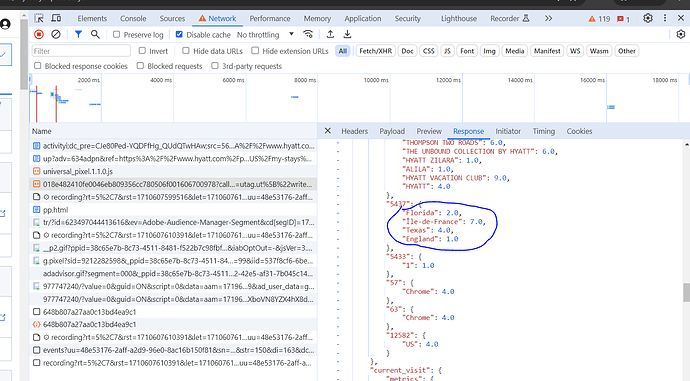Select the g.pixel?sid=9212282598 request
The height and width of the screenshot is (381, 690).
coord(173,261)
